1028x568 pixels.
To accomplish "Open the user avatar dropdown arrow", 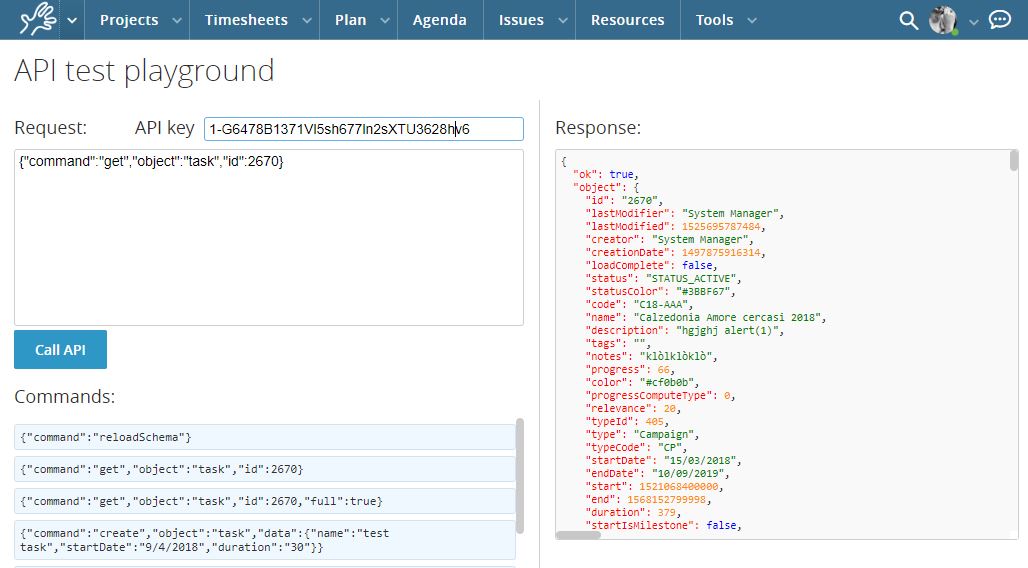I will coord(973,21).
